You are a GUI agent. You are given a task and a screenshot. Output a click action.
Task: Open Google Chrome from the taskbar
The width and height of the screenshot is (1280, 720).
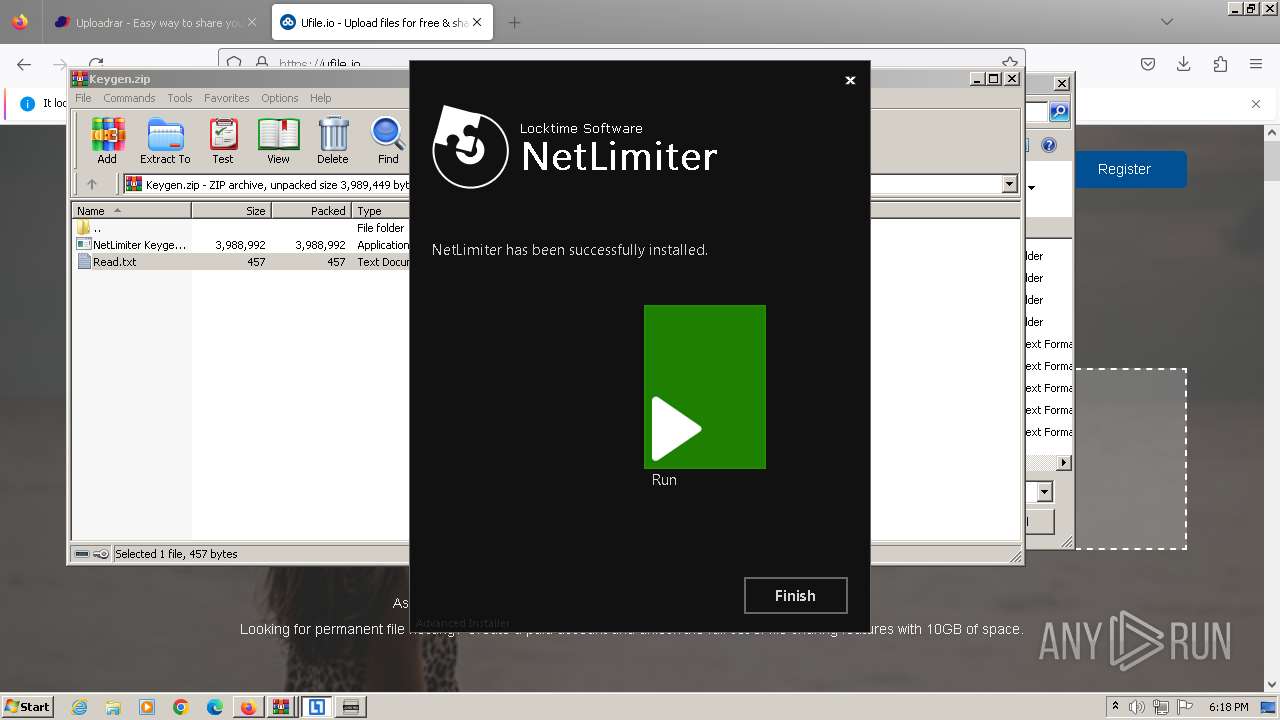[181, 707]
